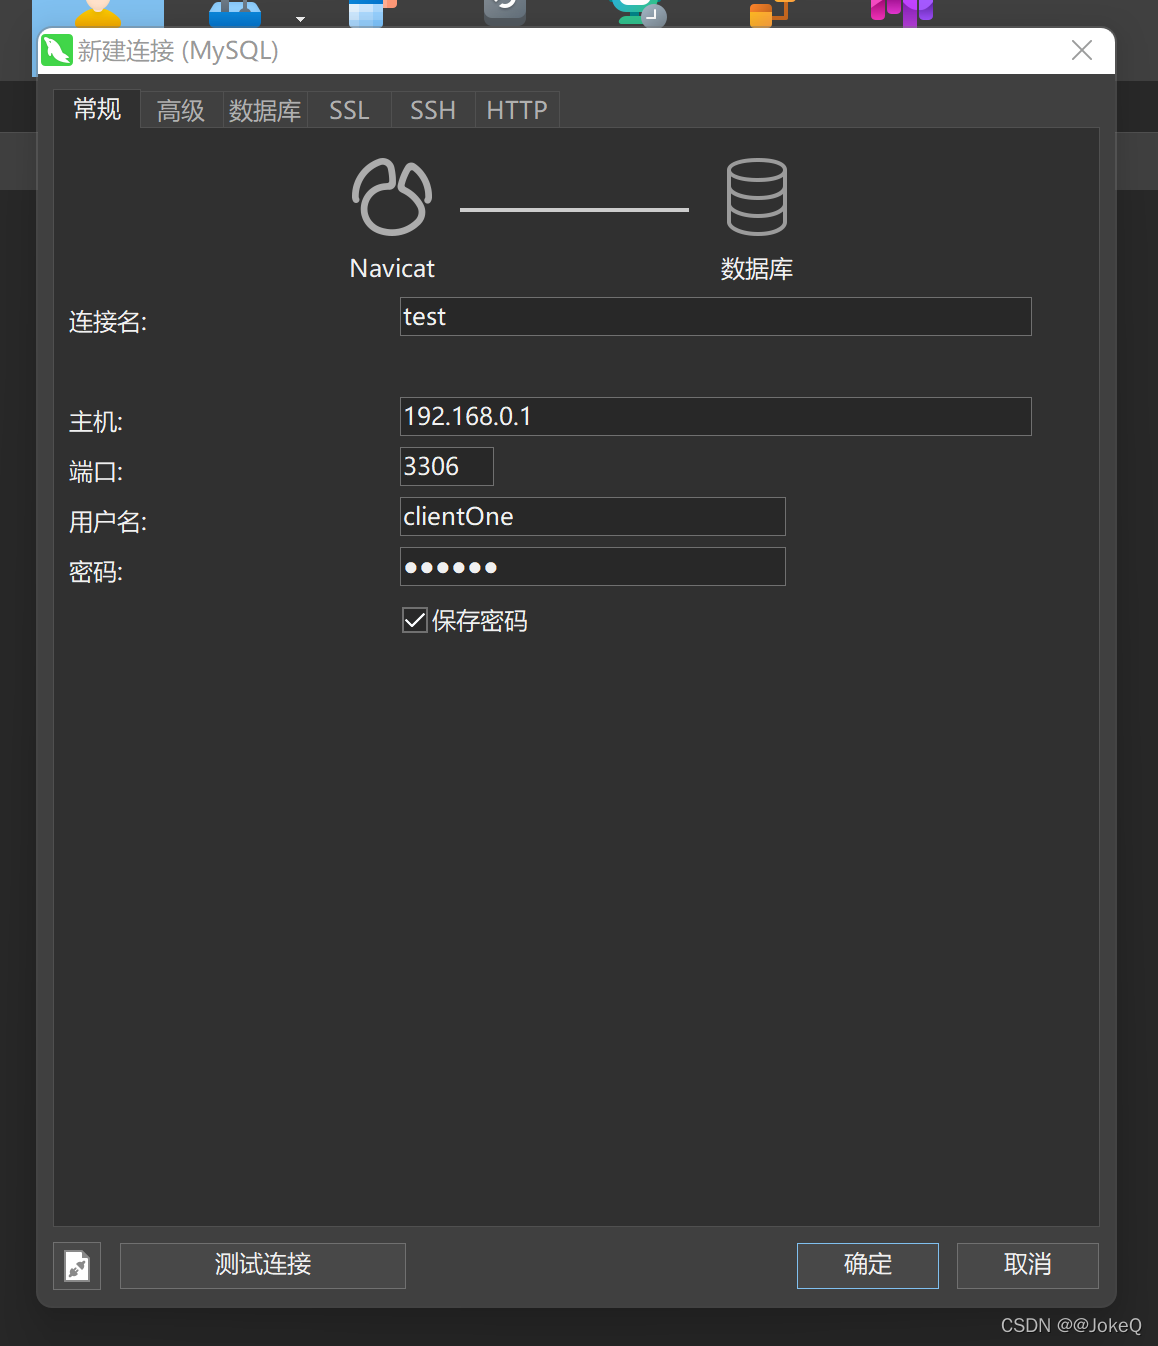Click the 端口 field showing 3306
Image resolution: width=1158 pixels, height=1346 pixels.
446,467
